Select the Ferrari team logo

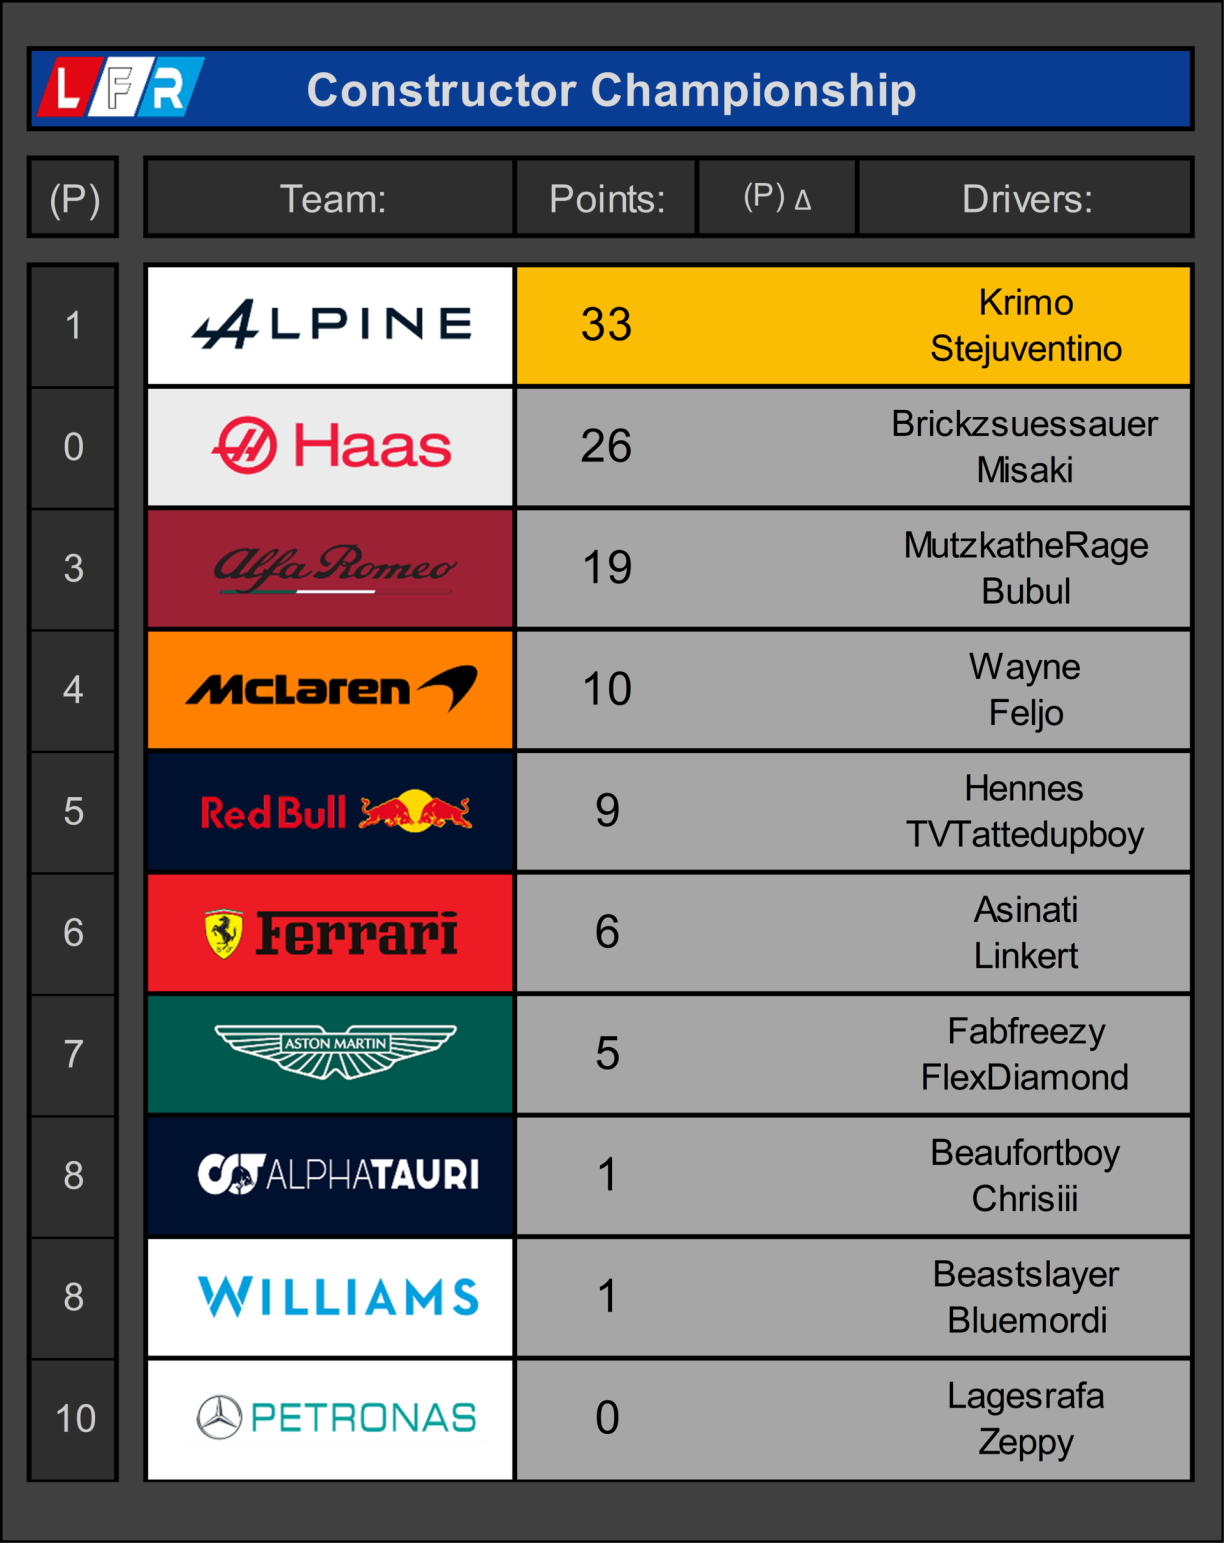coord(331,933)
